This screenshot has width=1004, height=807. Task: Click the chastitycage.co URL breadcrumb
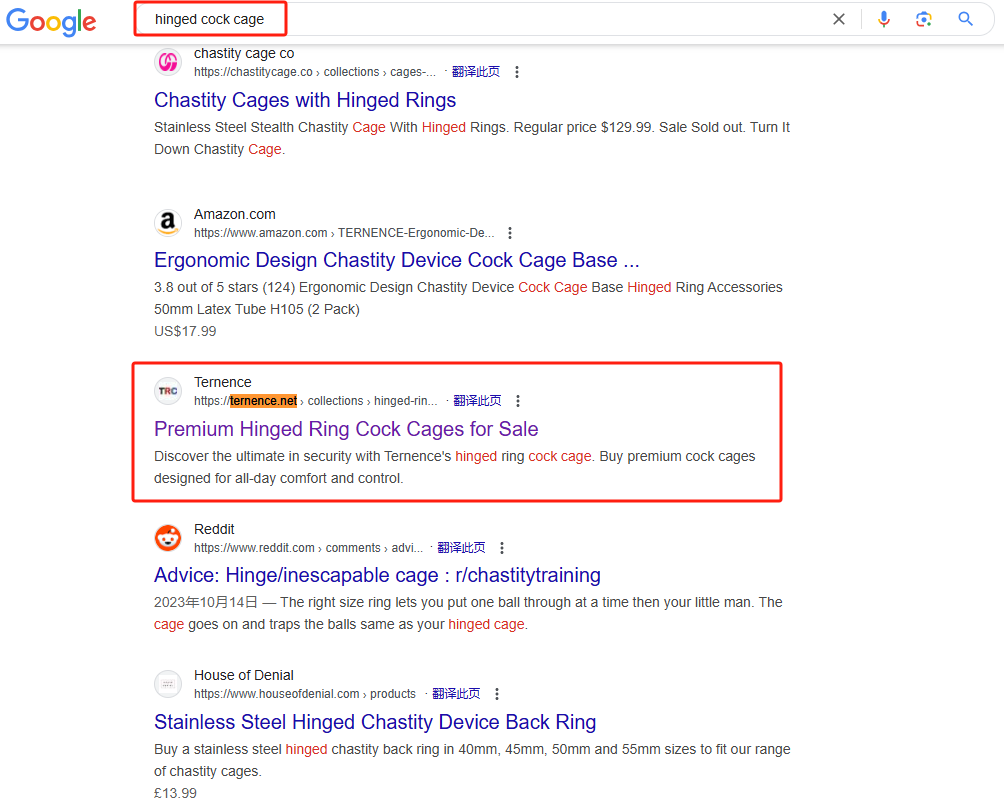point(315,72)
